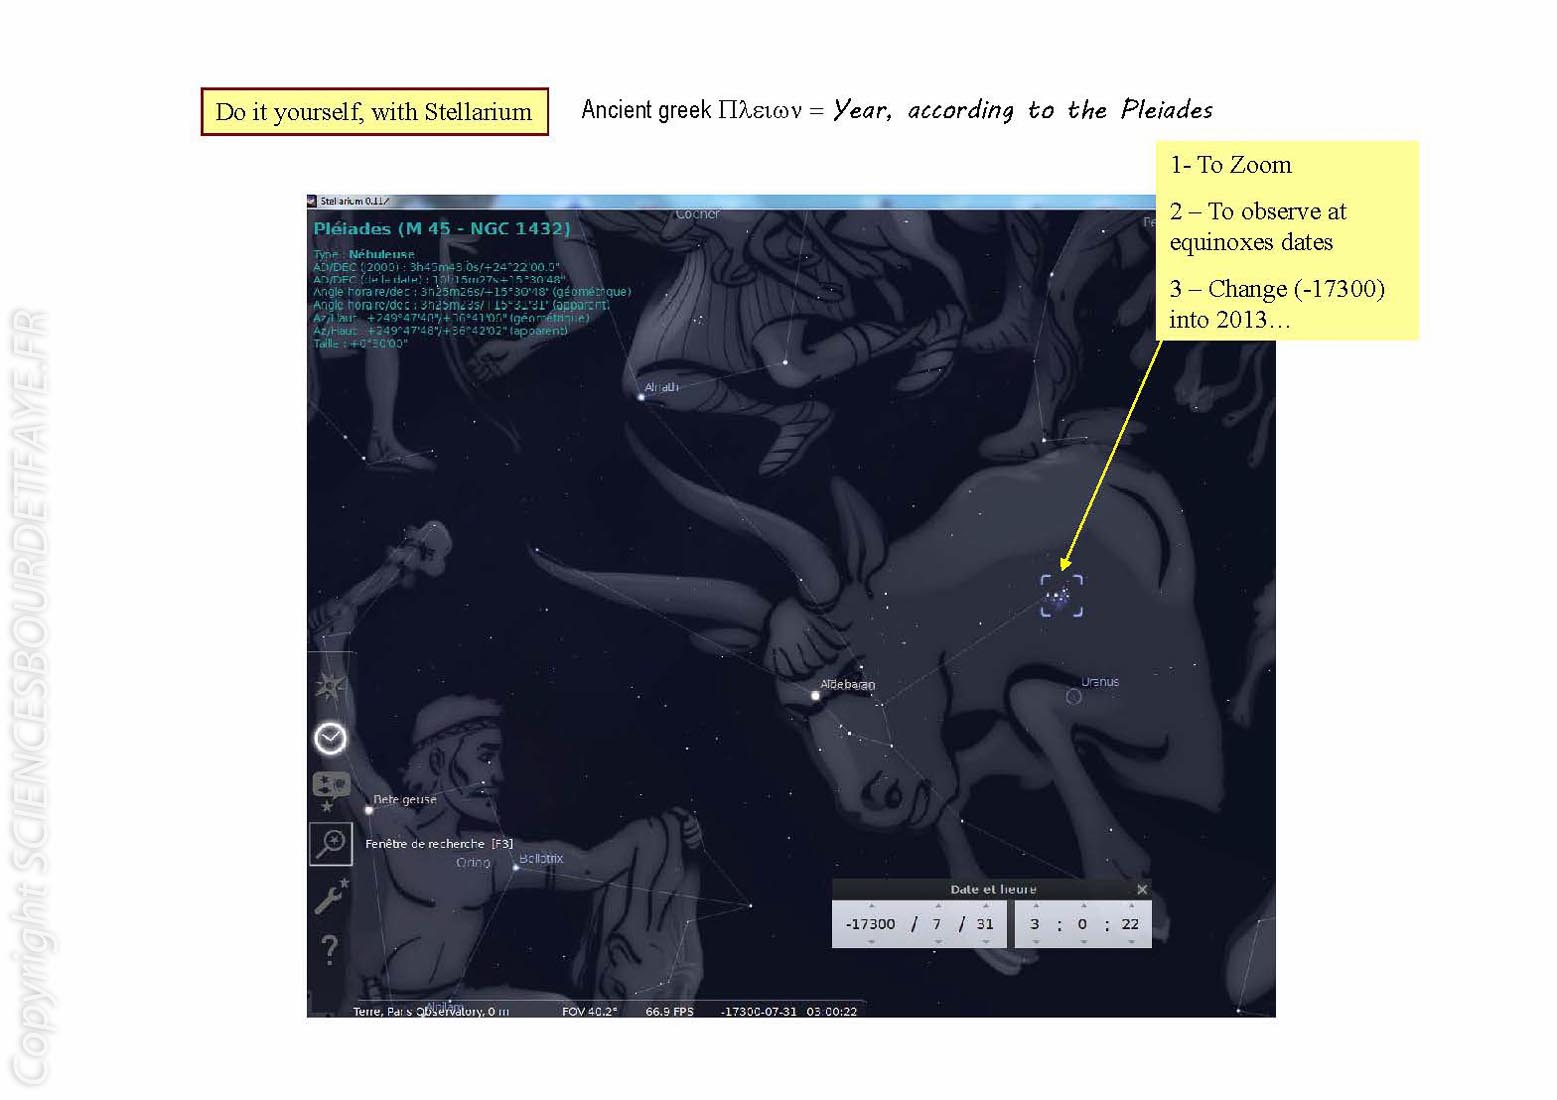This screenshot has width=1557, height=1100.
Task: Select the Pleiades cluster in selection brackets
Action: [1061, 596]
